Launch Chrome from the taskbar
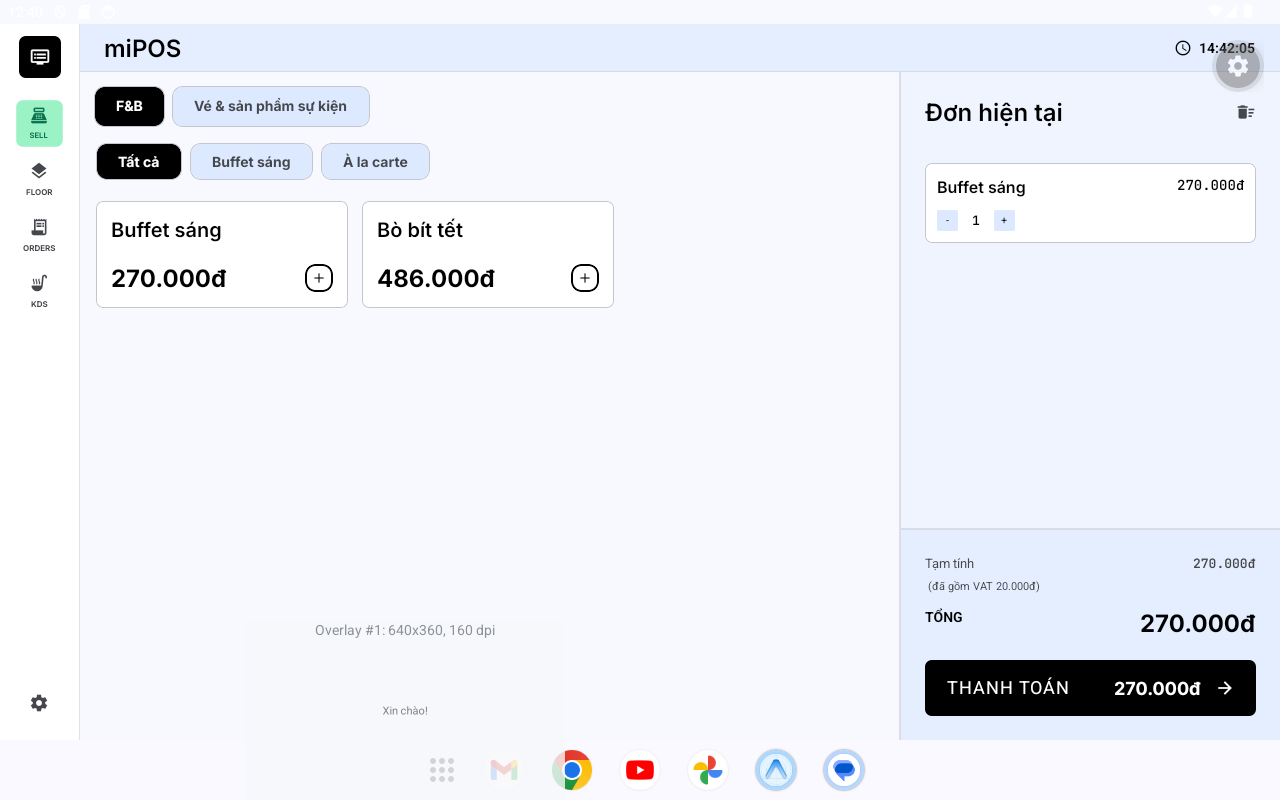The width and height of the screenshot is (1280, 800). (x=572, y=770)
